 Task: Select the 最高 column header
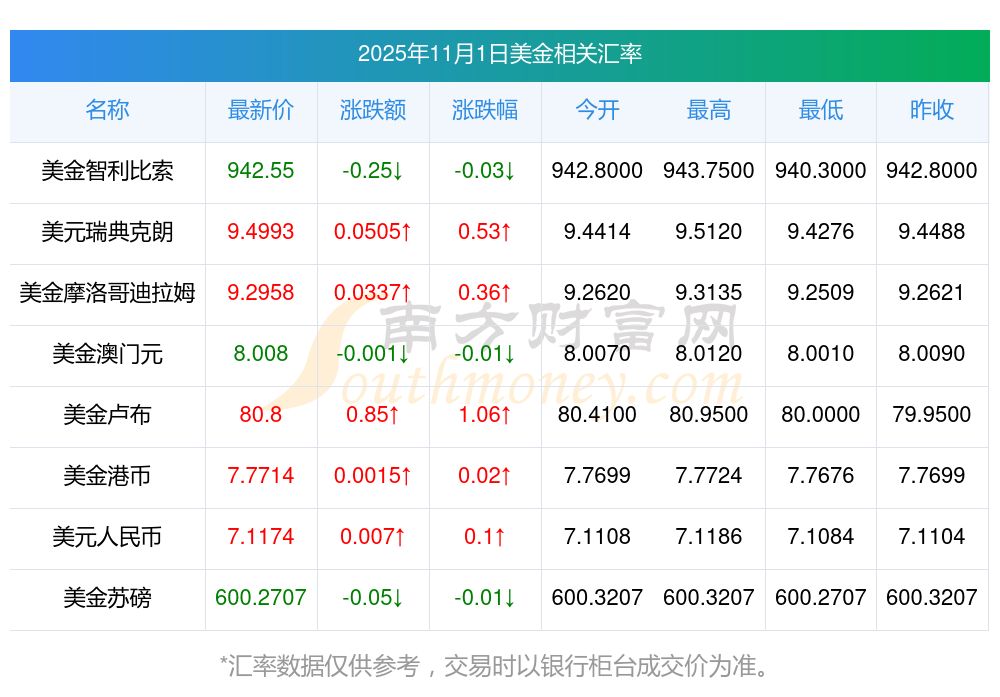(708, 110)
